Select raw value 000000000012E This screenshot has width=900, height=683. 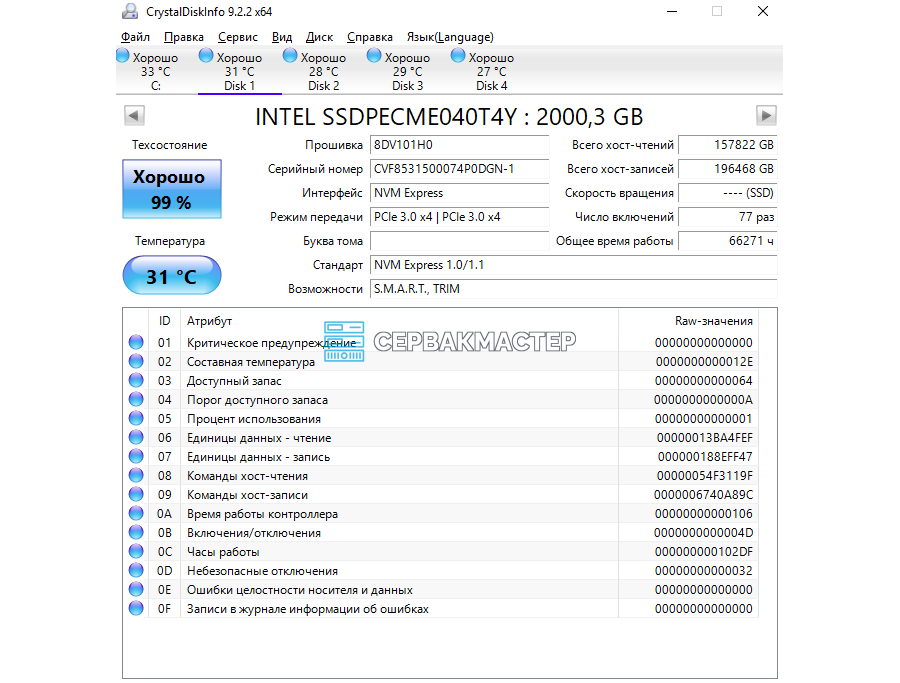[704, 362]
